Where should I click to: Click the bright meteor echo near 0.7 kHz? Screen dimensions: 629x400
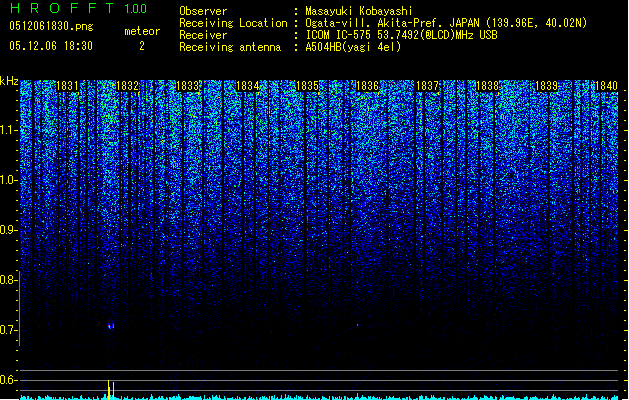click(111, 326)
